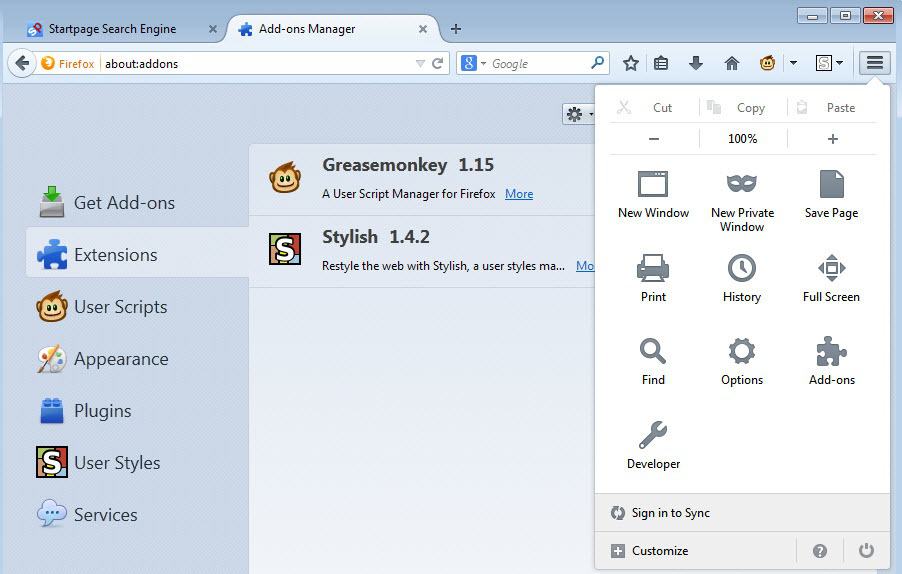The width and height of the screenshot is (902, 574).
Task: Open the help question mark icon
Action: tap(820, 551)
